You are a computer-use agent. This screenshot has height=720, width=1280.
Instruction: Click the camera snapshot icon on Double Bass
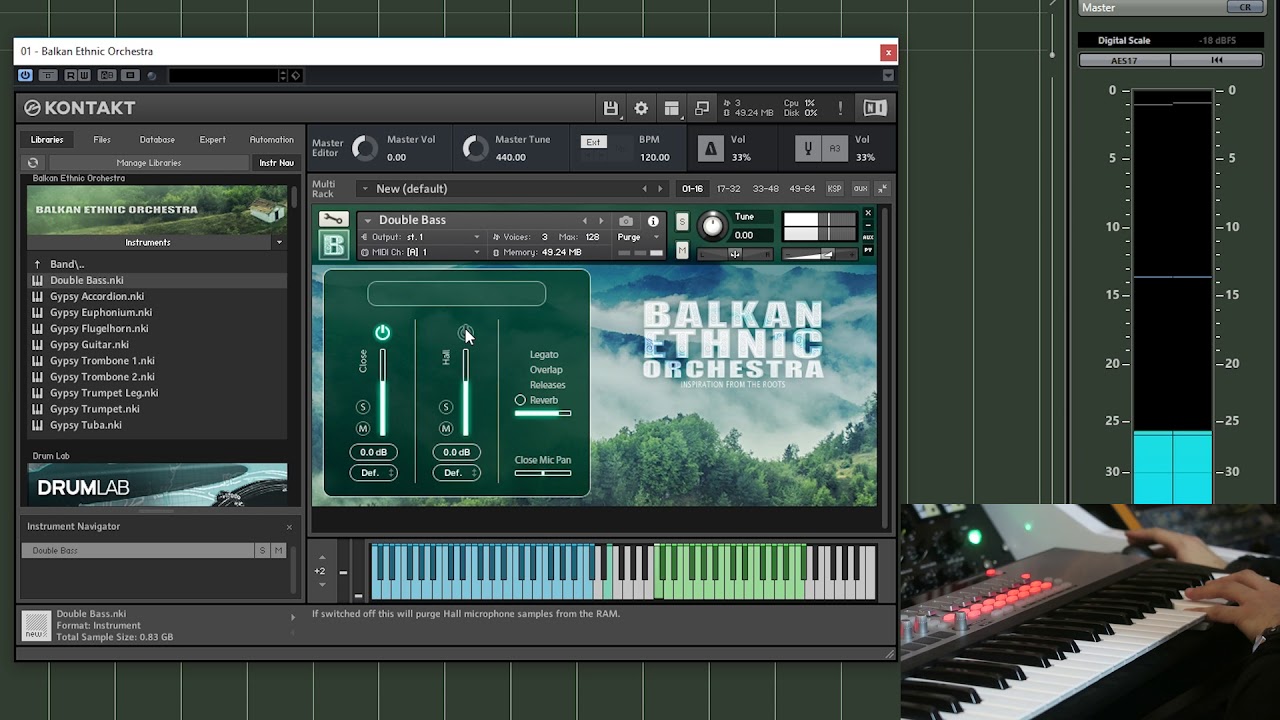pos(626,221)
